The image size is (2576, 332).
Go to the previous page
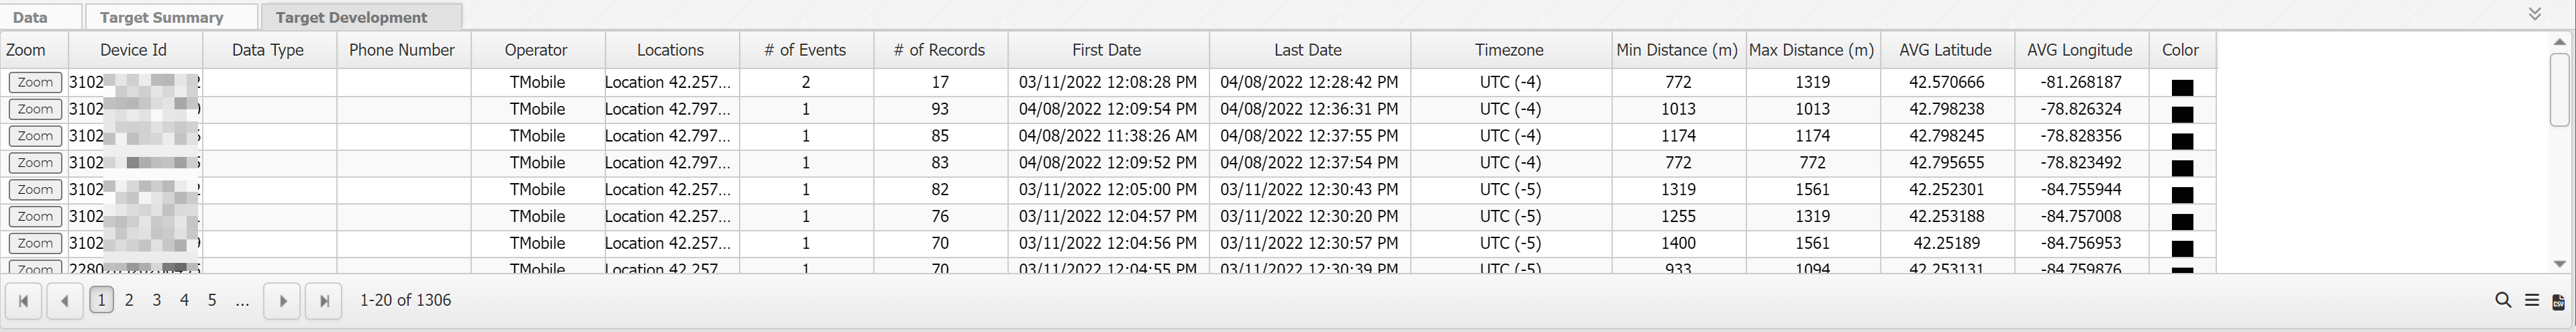point(65,300)
